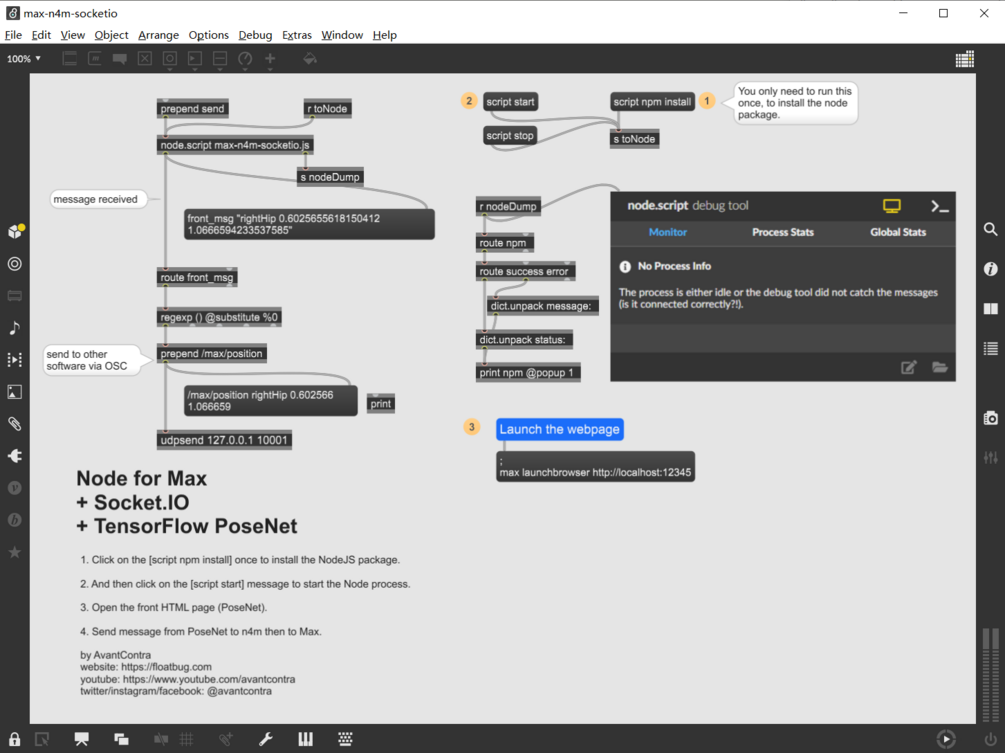1005x753 pixels.
Task: Click the 'max launchbrowser' message box
Action: (595, 466)
